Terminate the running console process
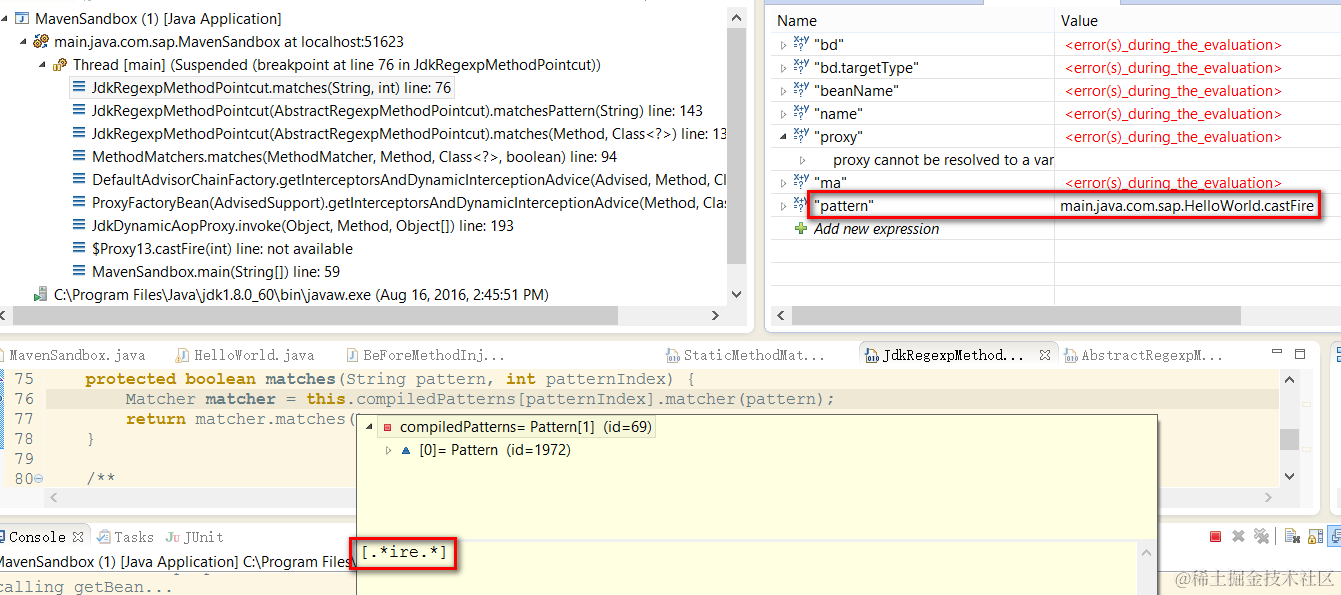 point(1216,537)
